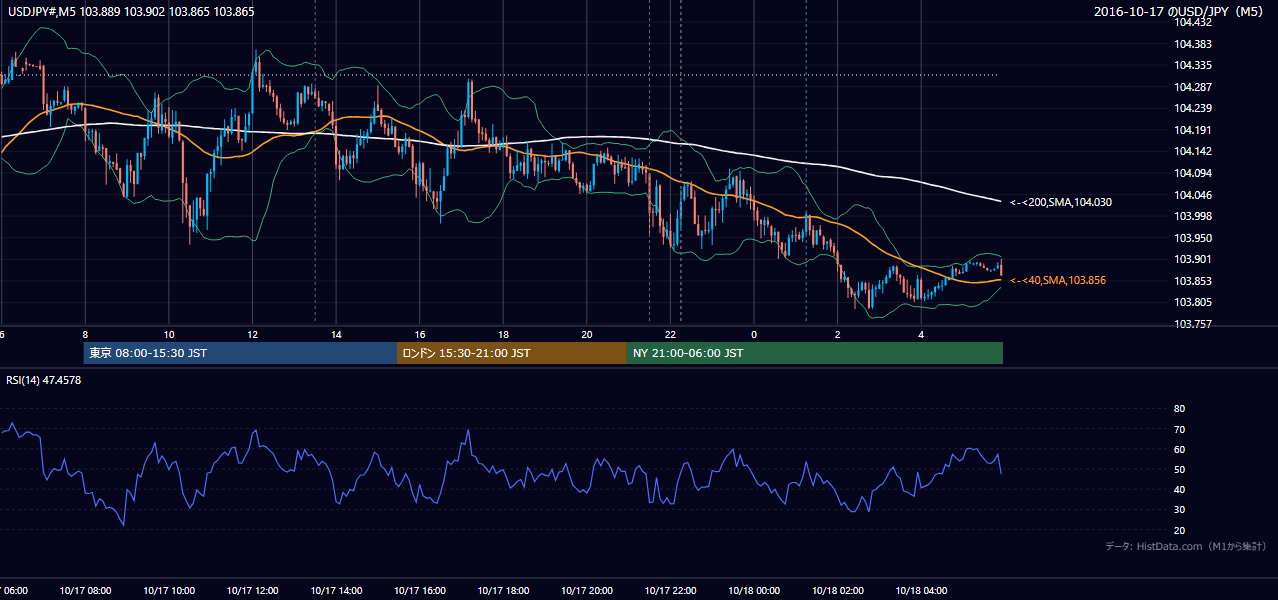Image resolution: width=1278 pixels, height=600 pixels.
Task: Click the 10/17 22:00 time label
Action: [x=670, y=591]
